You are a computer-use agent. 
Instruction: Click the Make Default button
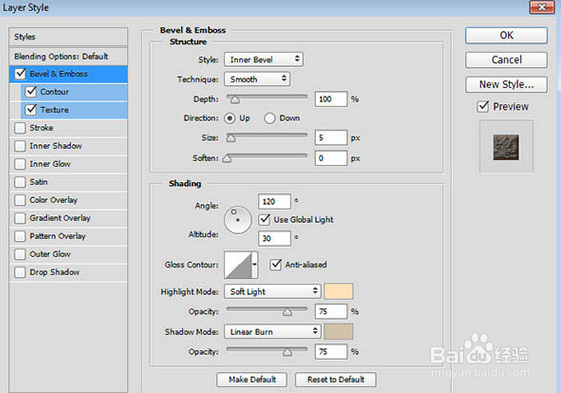tap(252, 379)
